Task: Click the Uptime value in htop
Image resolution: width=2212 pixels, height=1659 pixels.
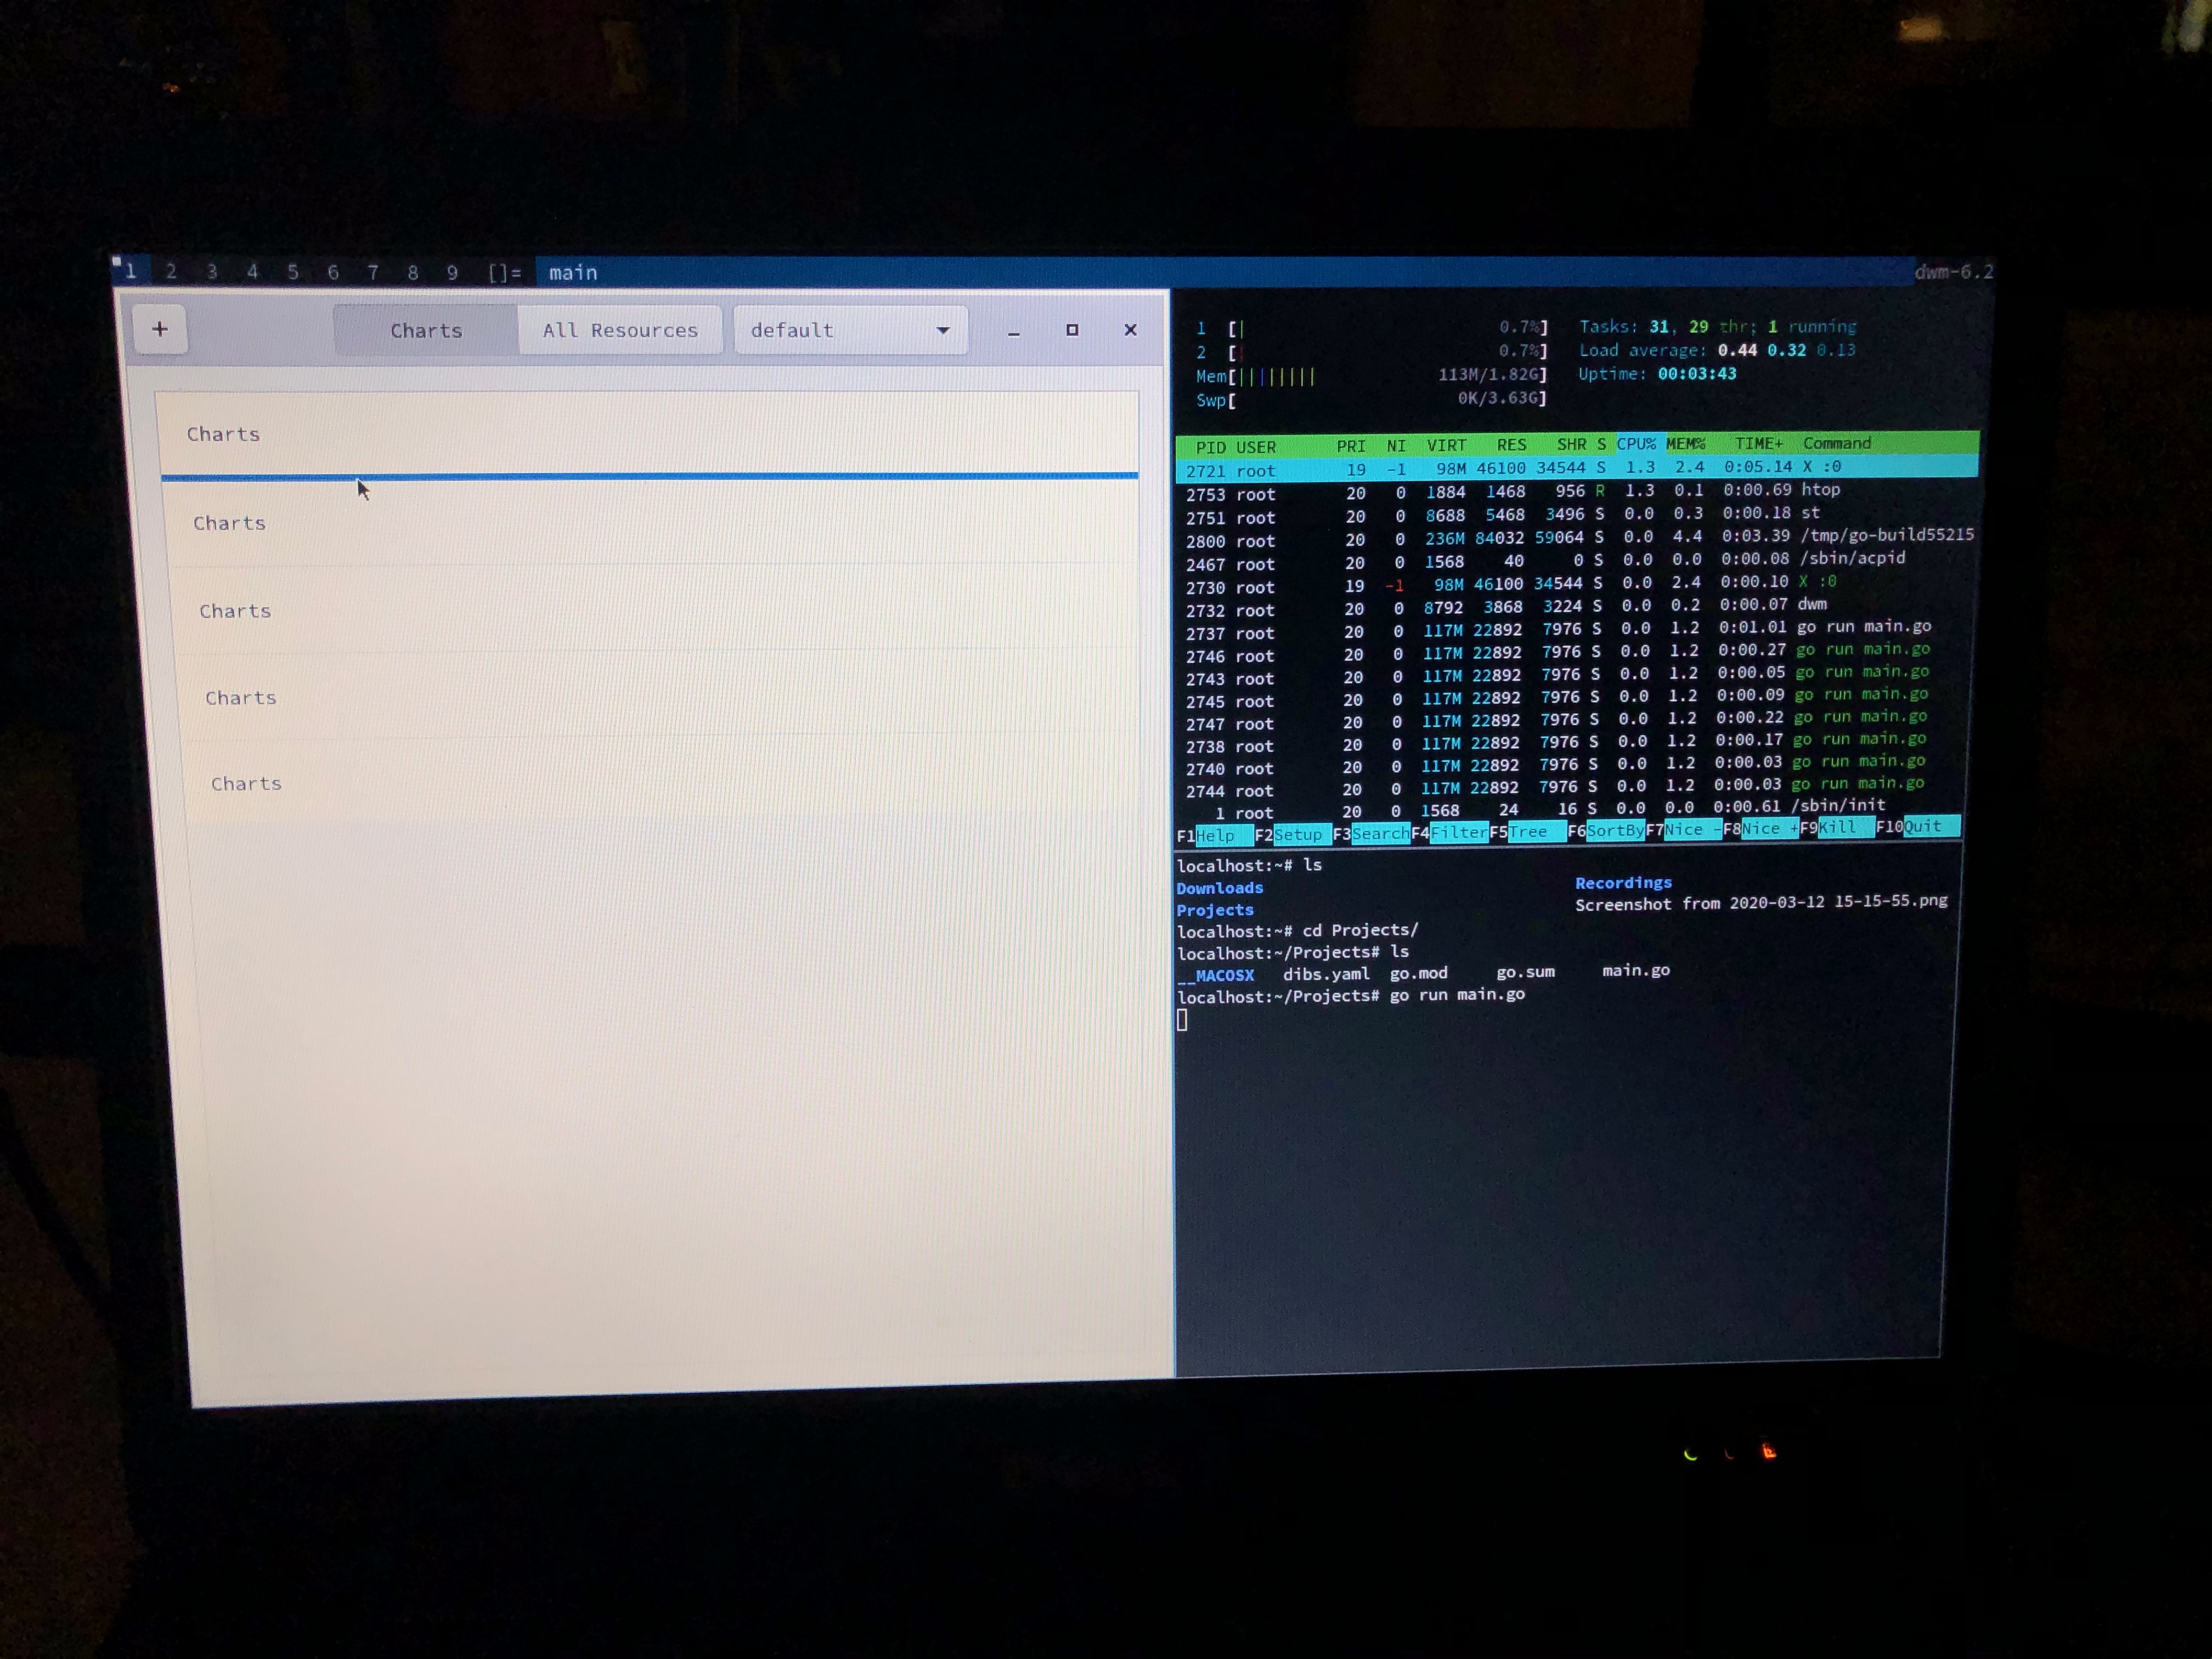Action: coord(1697,374)
